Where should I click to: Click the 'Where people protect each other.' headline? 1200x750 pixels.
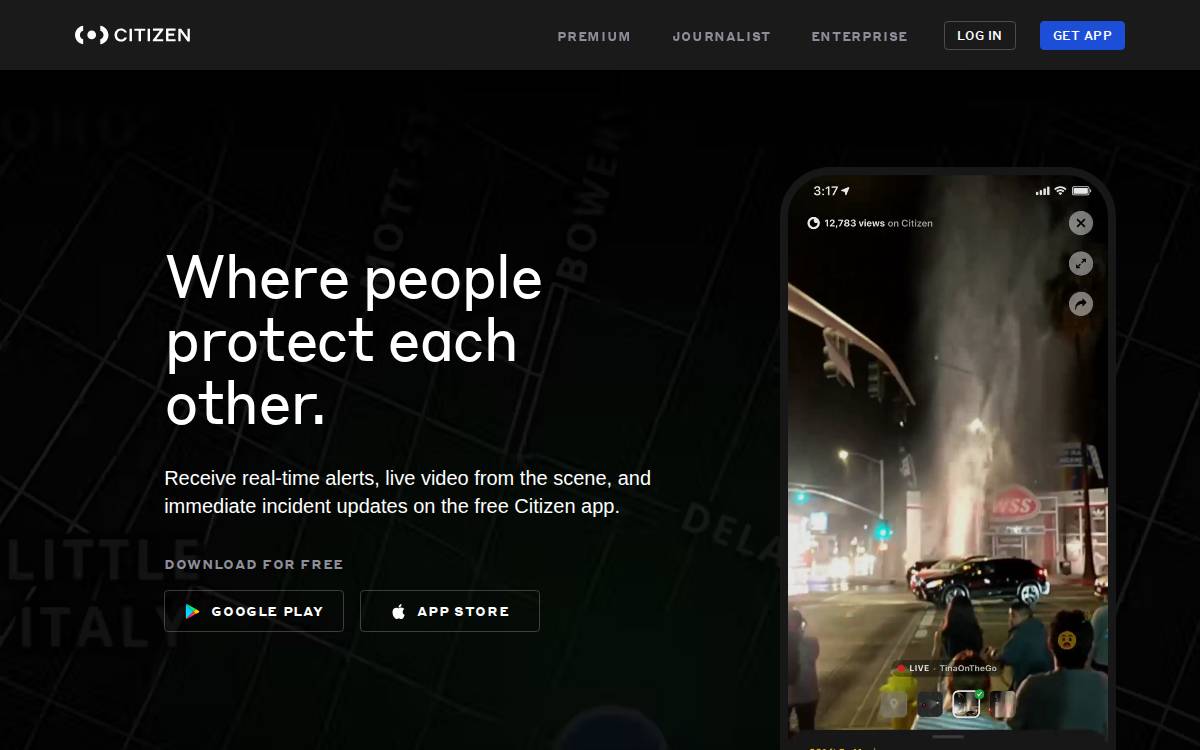354,341
